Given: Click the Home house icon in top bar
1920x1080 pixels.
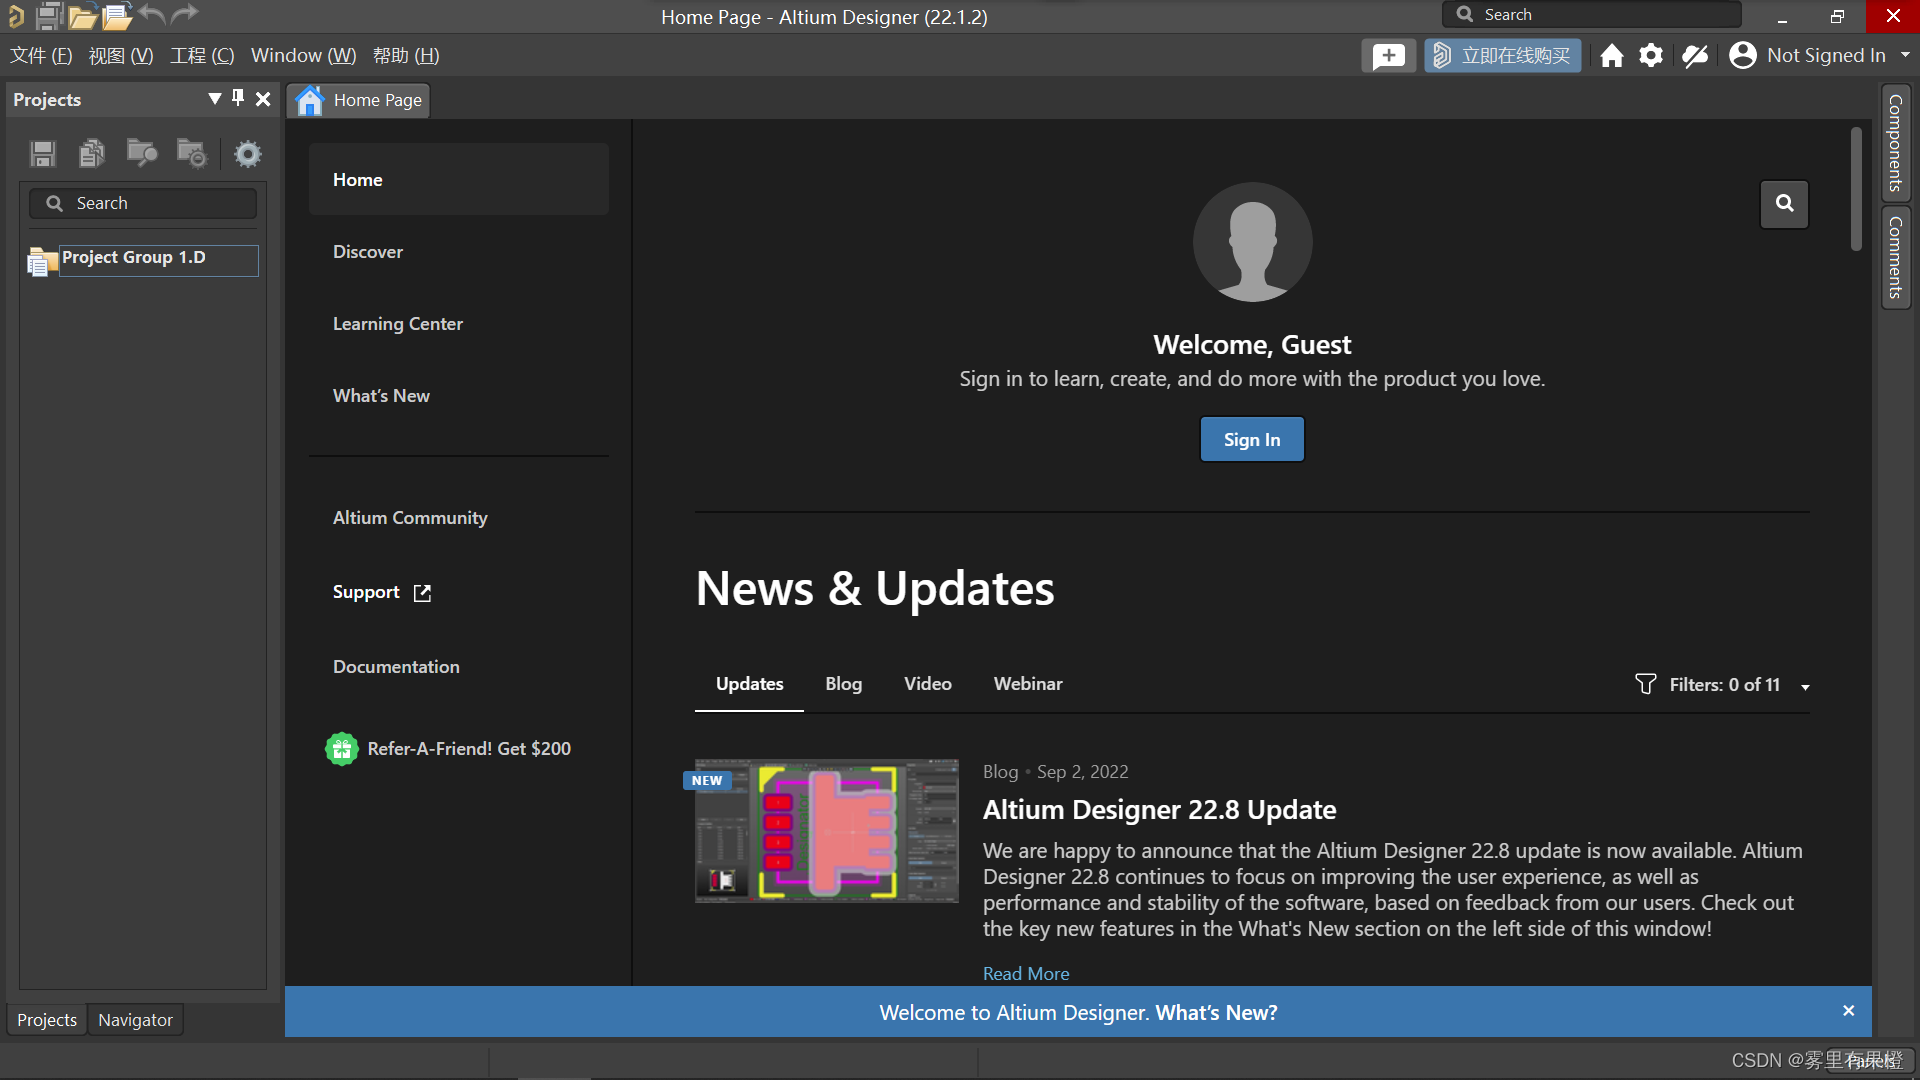Looking at the screenshot, I should tap(1611, 56).
